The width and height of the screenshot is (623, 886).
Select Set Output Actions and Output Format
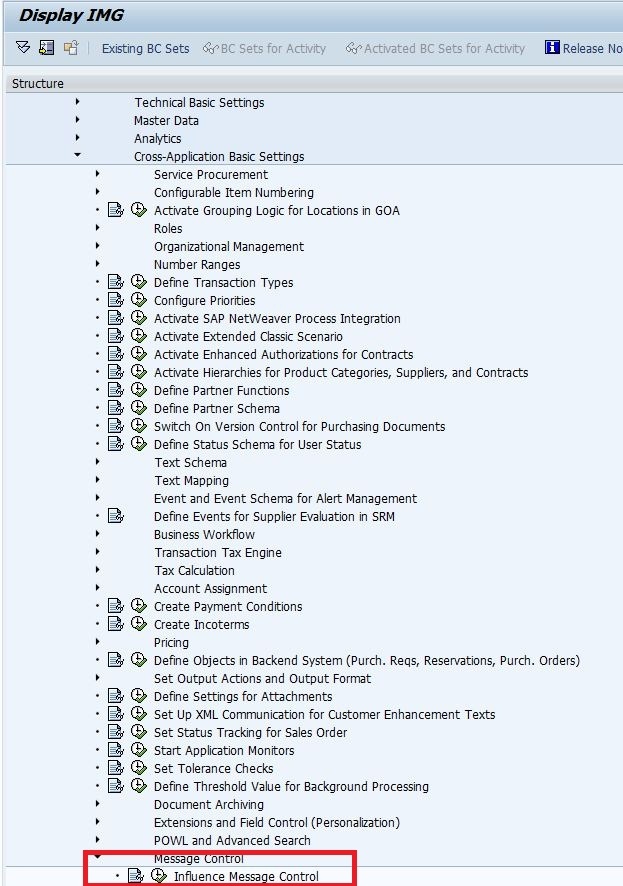click(x=263, y=678)
